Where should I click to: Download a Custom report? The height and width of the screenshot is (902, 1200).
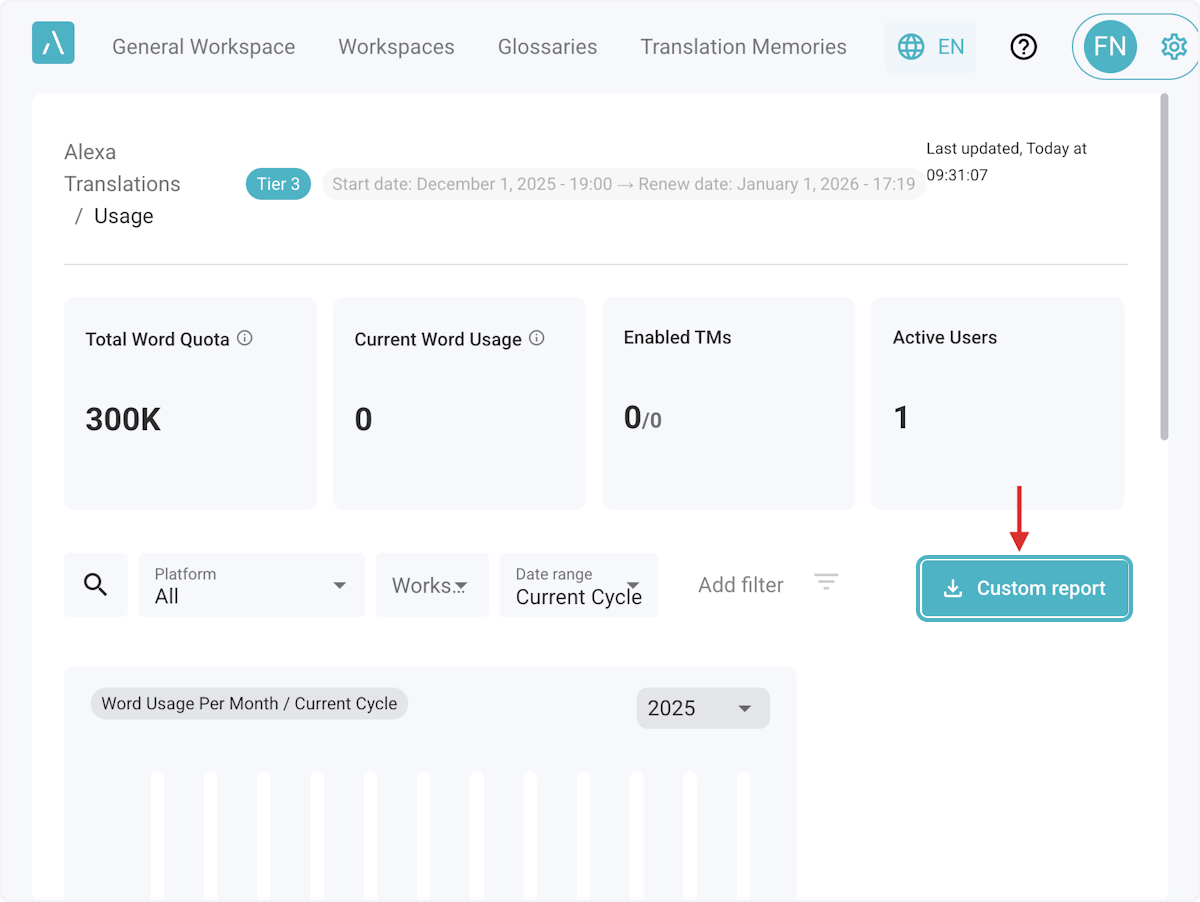point(1025,589)
